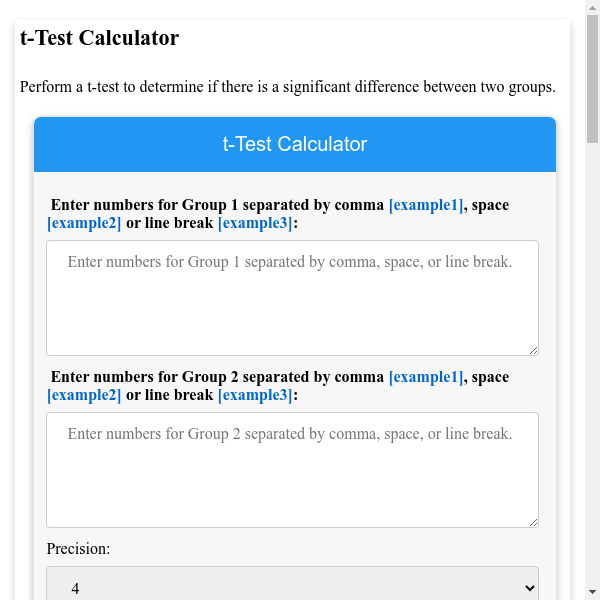
Task: Click the Group 2 textarea resize handle
Action: coord(533,521)
